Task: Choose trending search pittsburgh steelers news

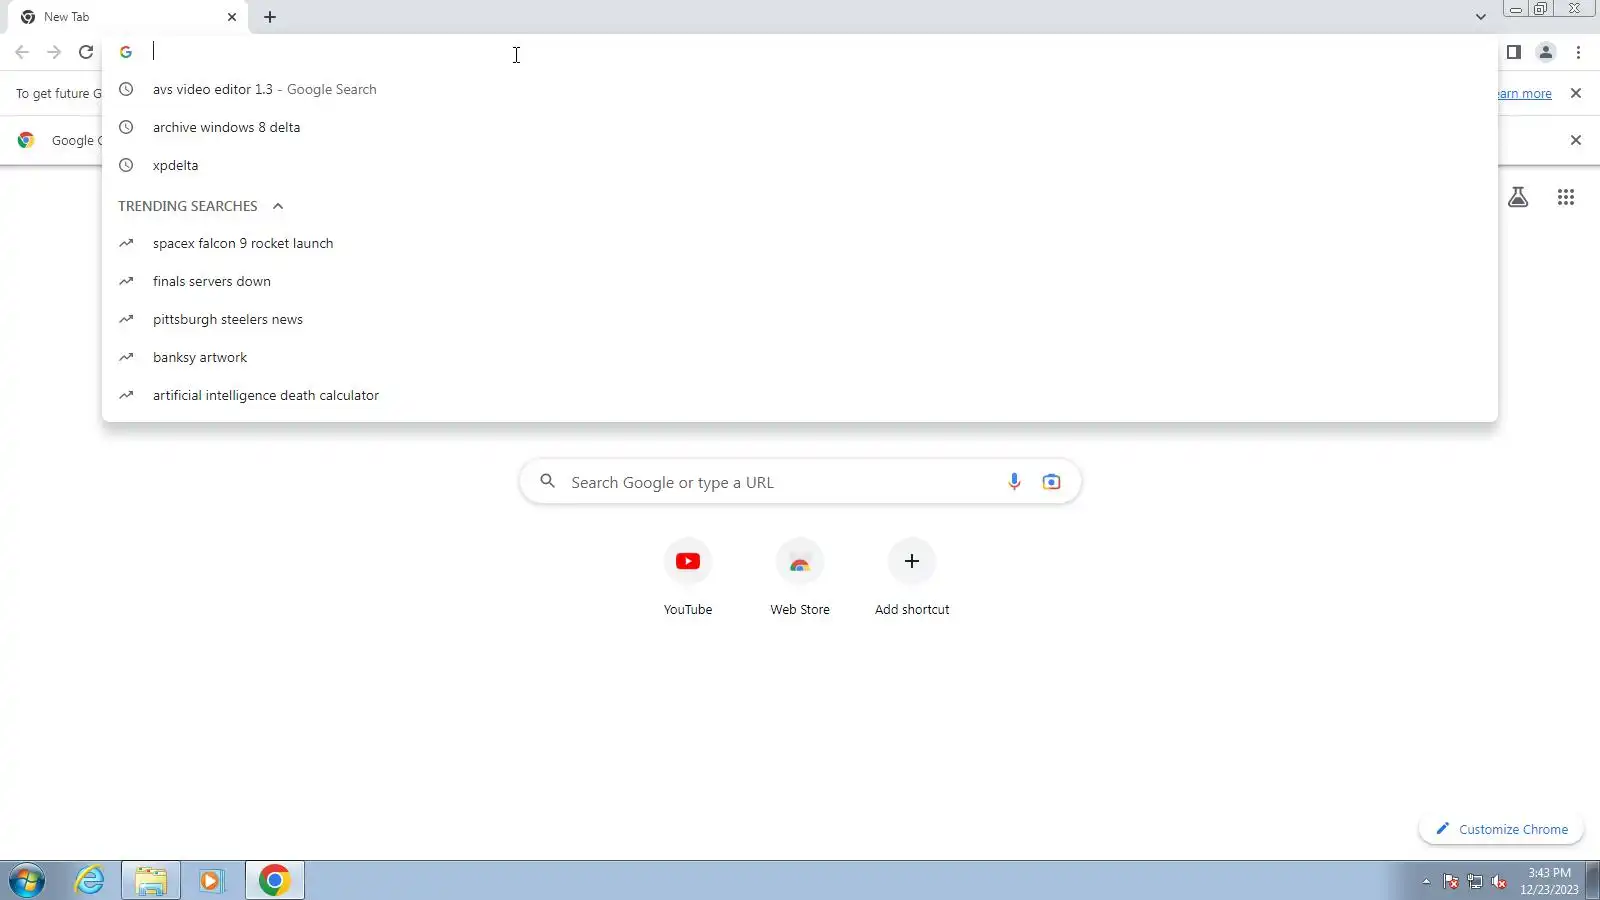Action: [800, 319]
